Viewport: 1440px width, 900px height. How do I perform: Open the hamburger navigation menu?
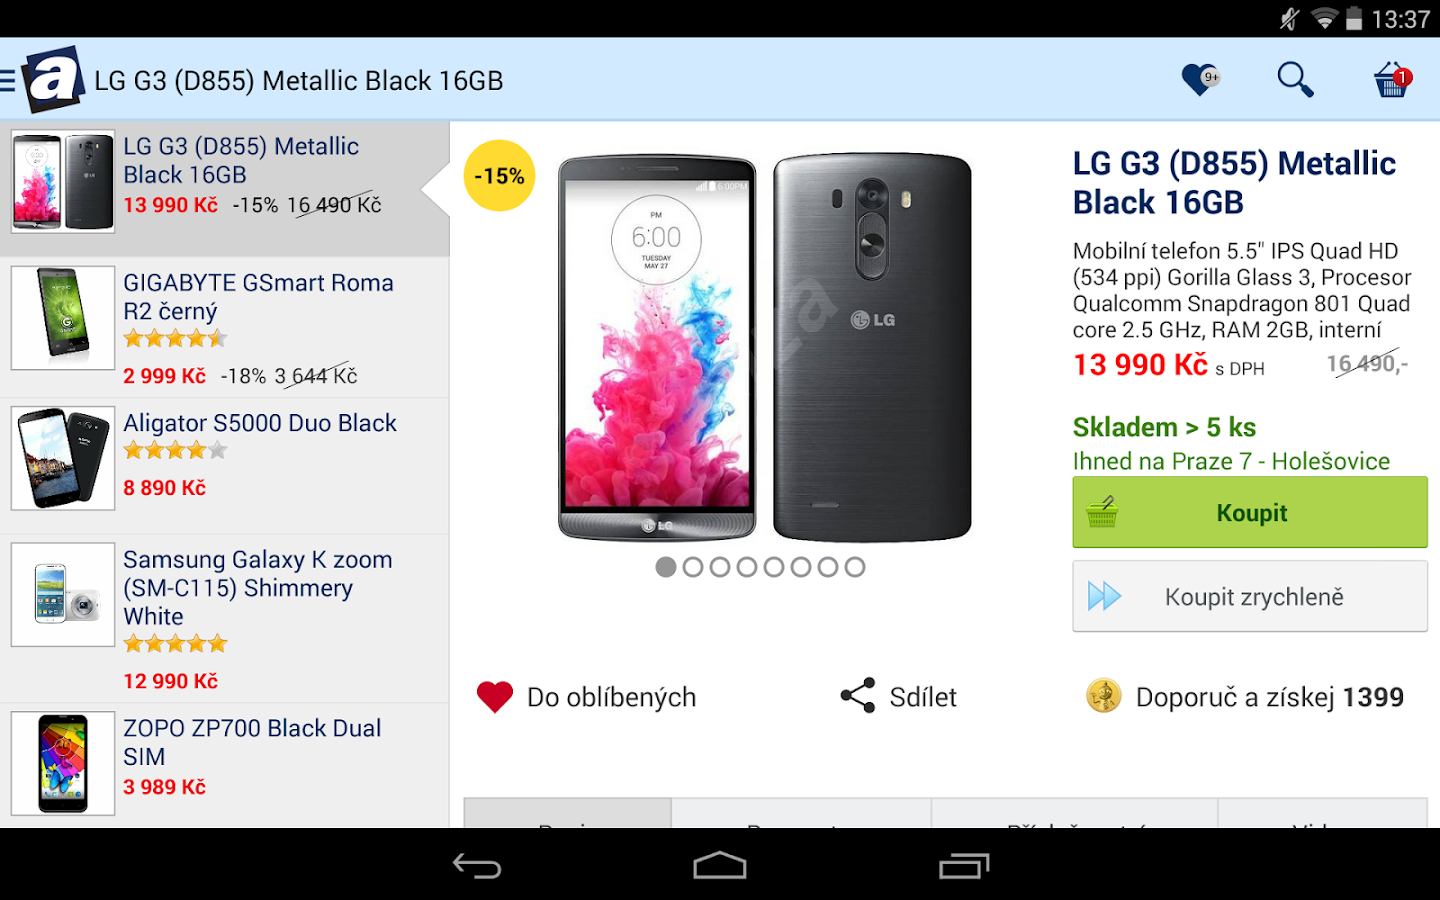[x=8, y=80]
